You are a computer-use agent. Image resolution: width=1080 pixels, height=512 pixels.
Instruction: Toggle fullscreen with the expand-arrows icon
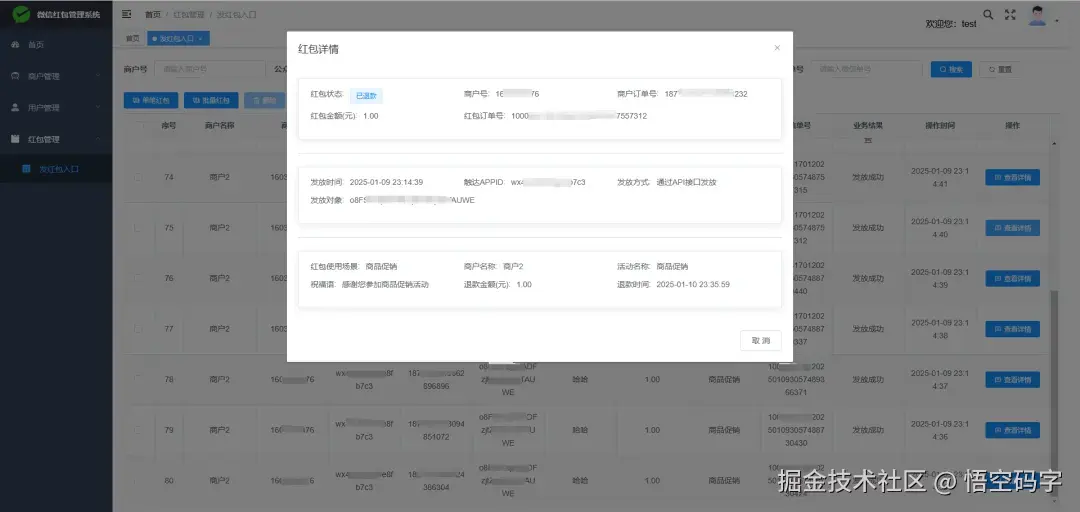click(x=1010, y=14)
